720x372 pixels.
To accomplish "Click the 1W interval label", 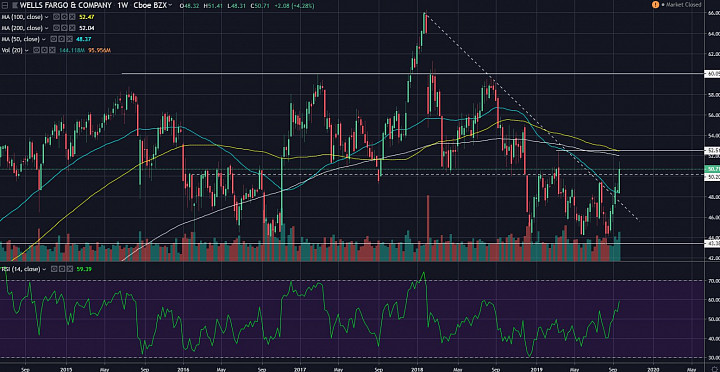I will (x=122, y=5).
